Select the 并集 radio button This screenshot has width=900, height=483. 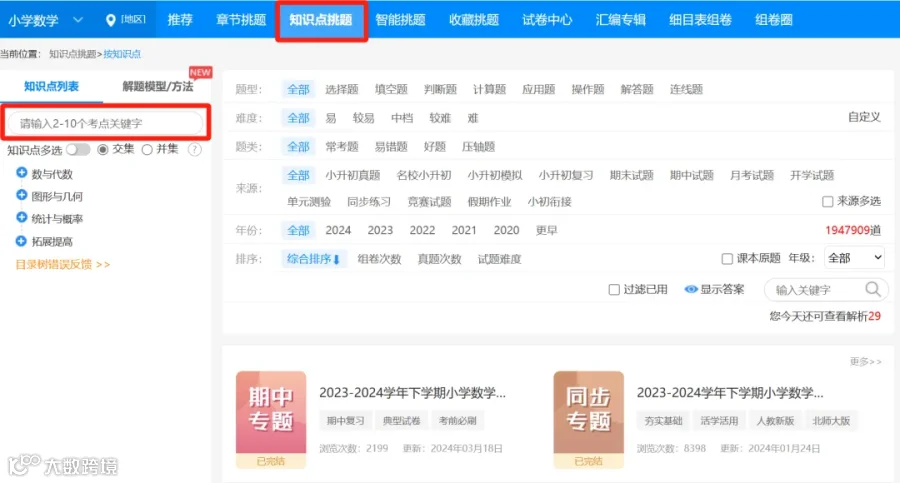pos(147,149)
